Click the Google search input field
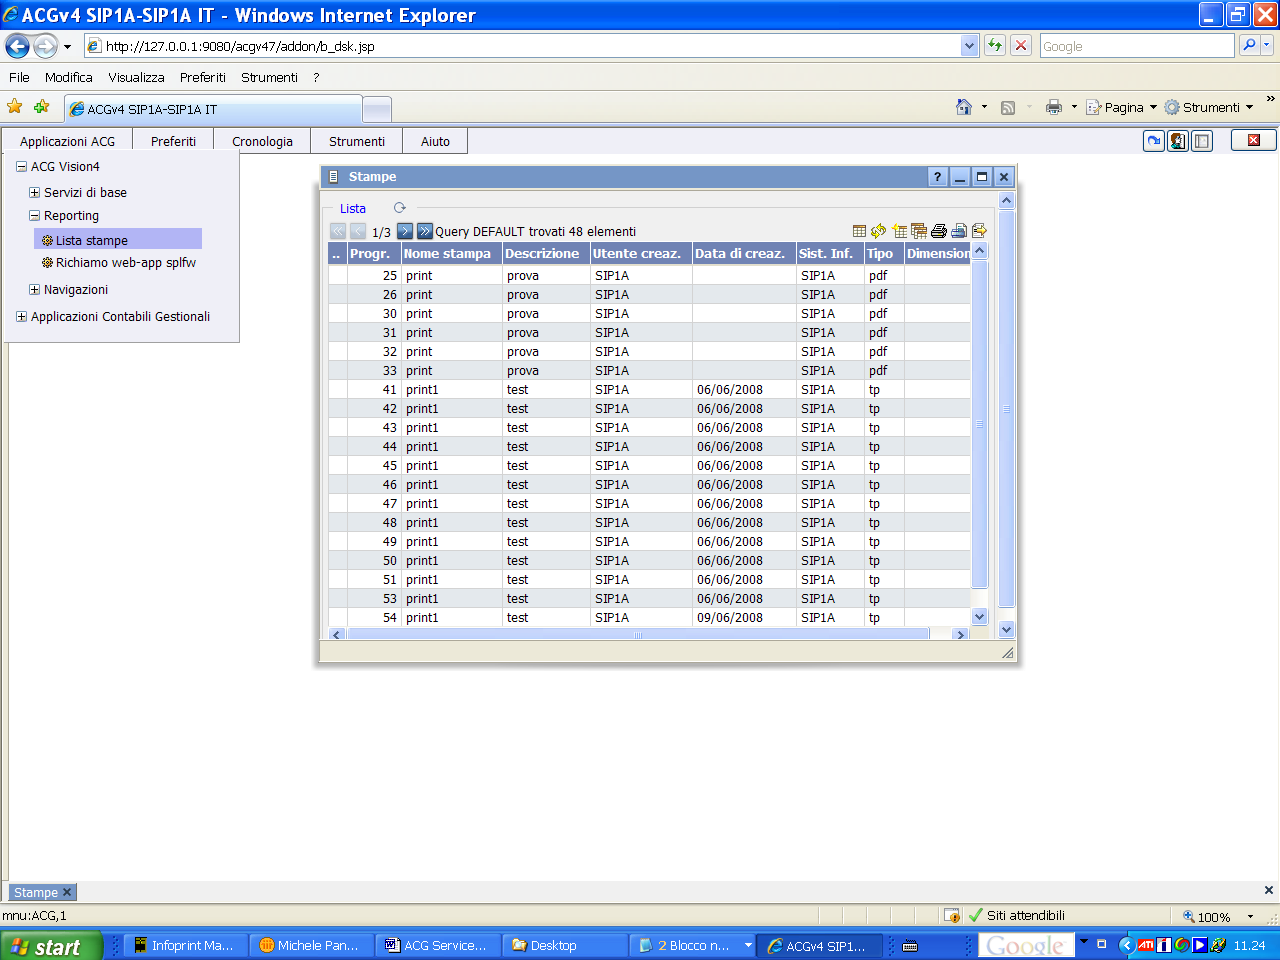Viewport: 1280px width, 960px height. tap(1136, 46)
